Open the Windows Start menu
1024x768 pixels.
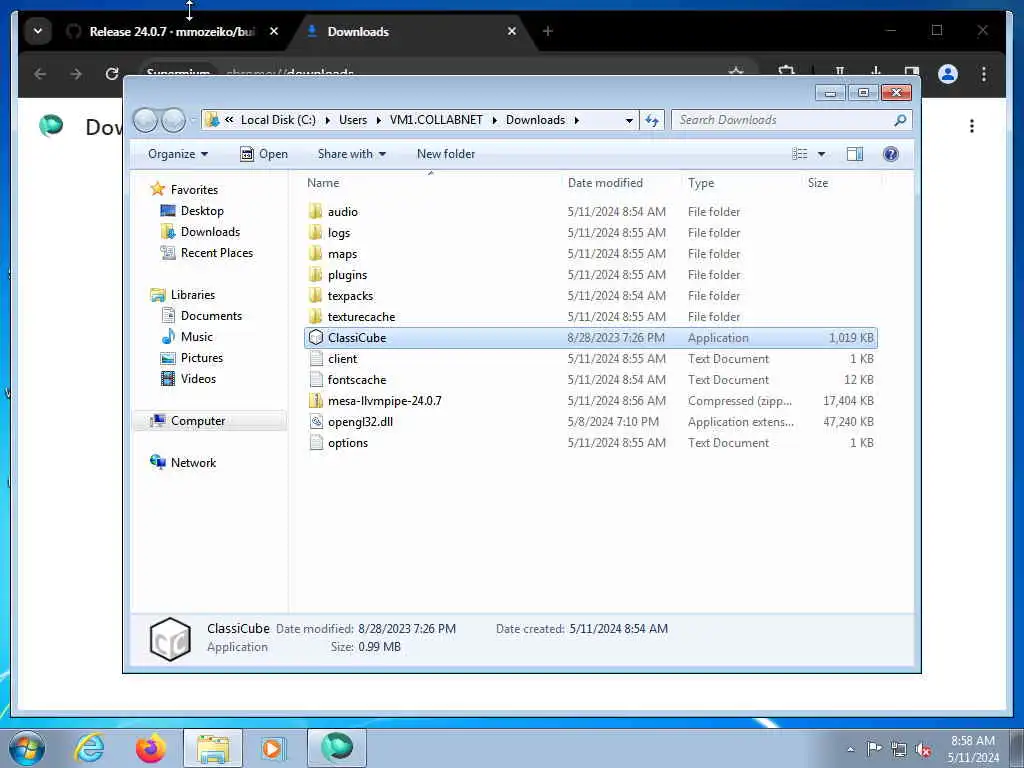pos(27,748)
